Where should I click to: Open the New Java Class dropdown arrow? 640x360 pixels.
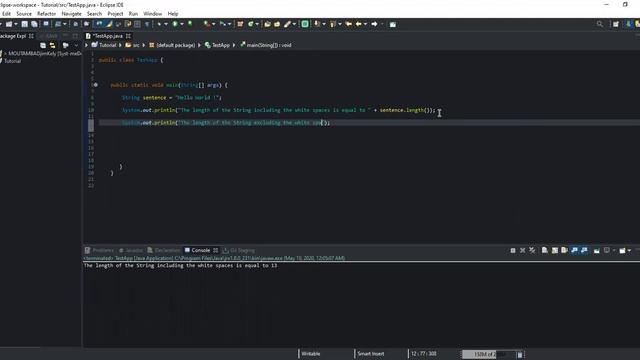[x=257, y=24]
